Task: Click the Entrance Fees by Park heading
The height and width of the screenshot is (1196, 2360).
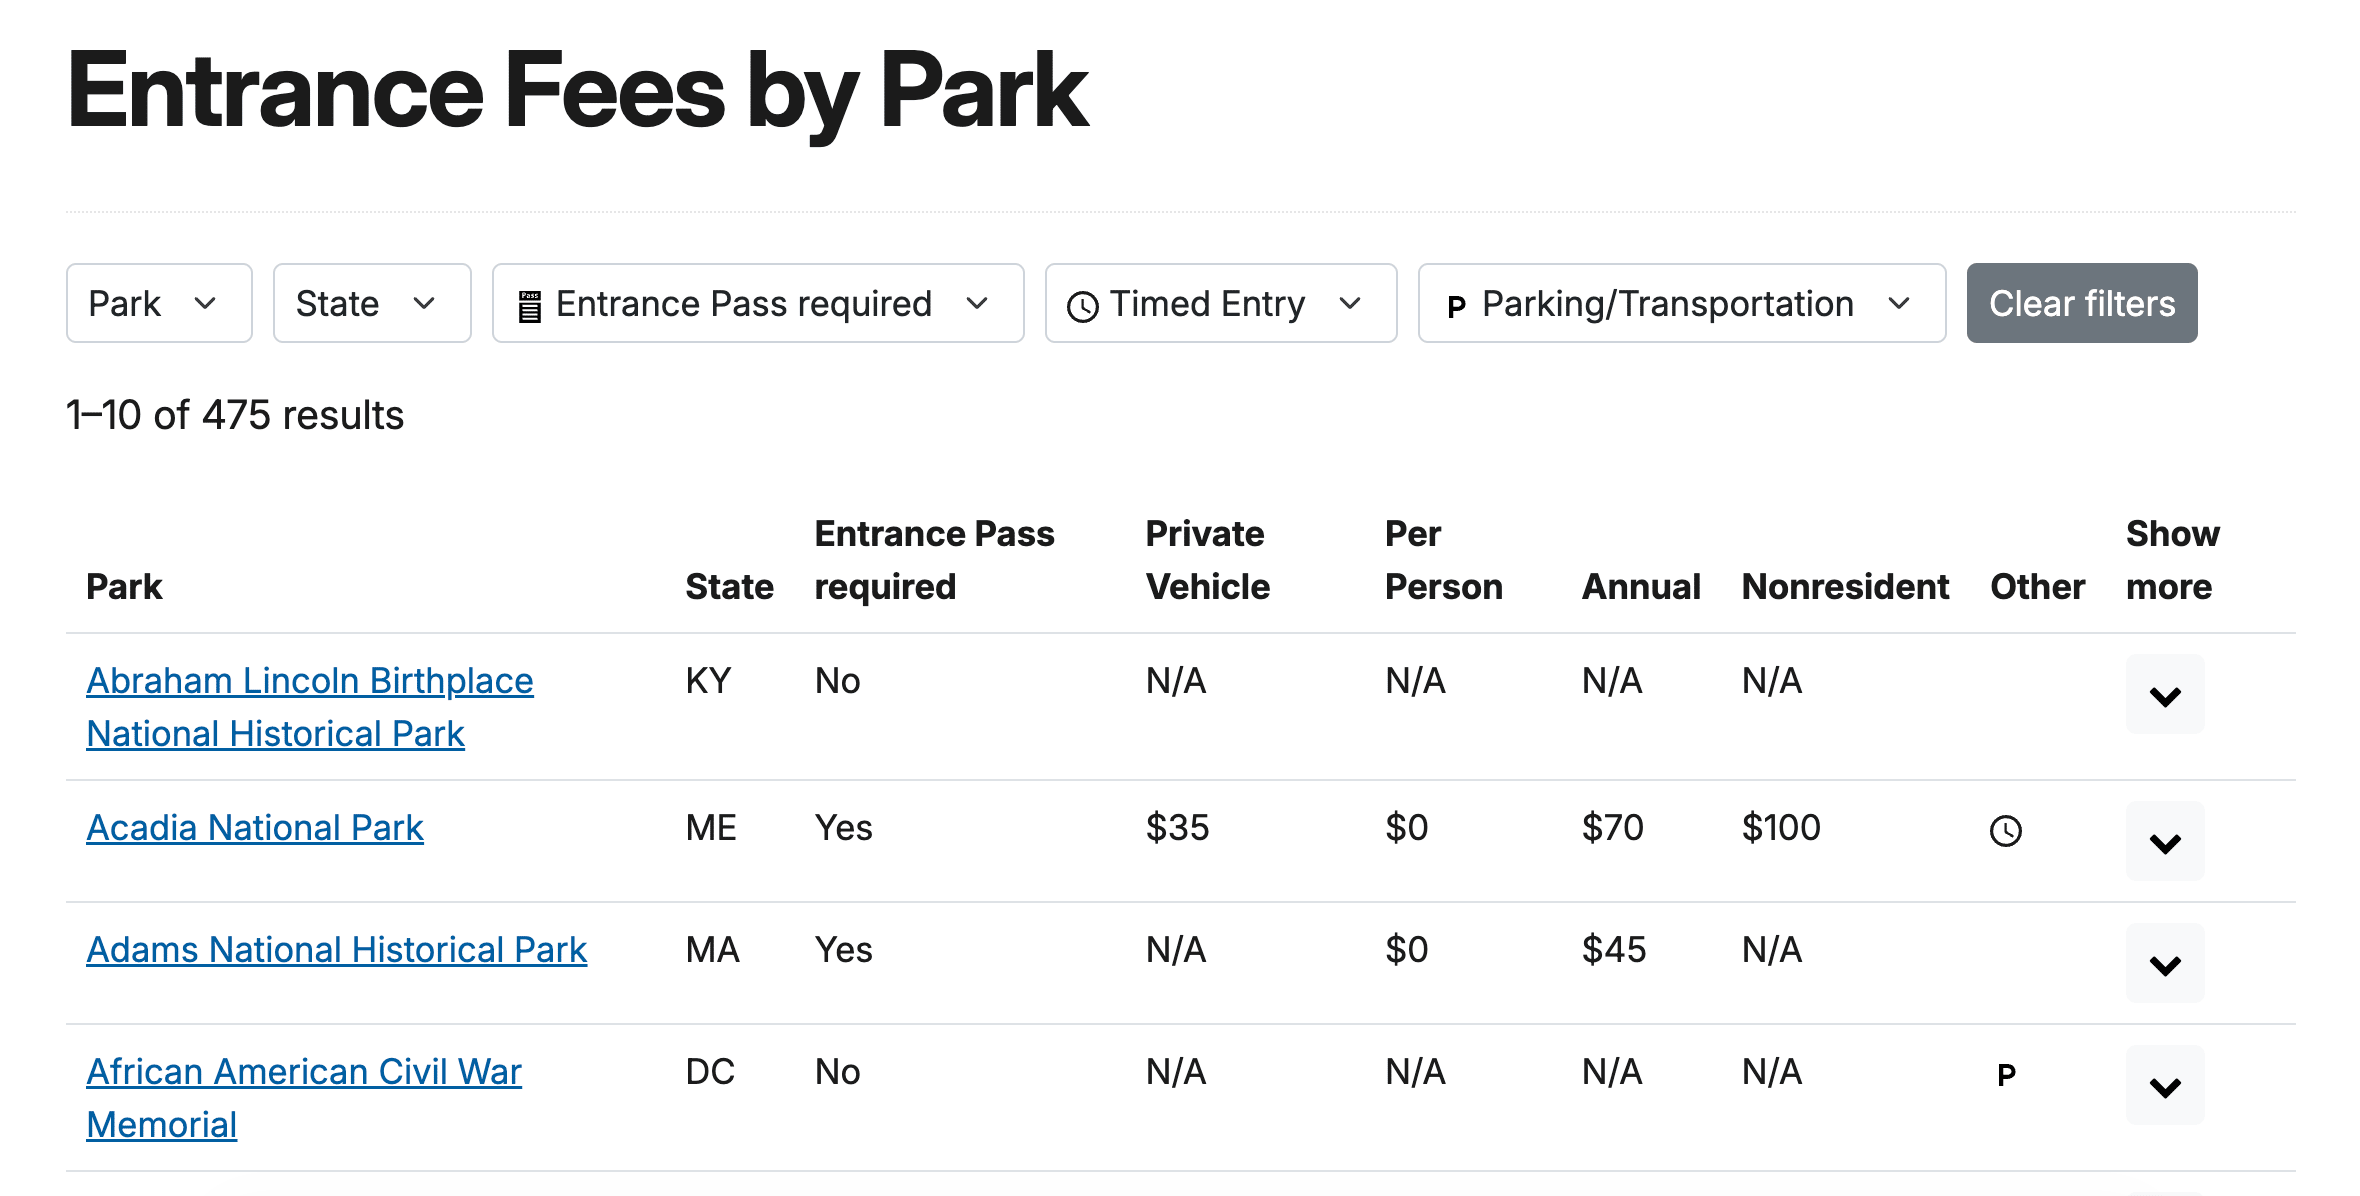Action: click(577, 91)
